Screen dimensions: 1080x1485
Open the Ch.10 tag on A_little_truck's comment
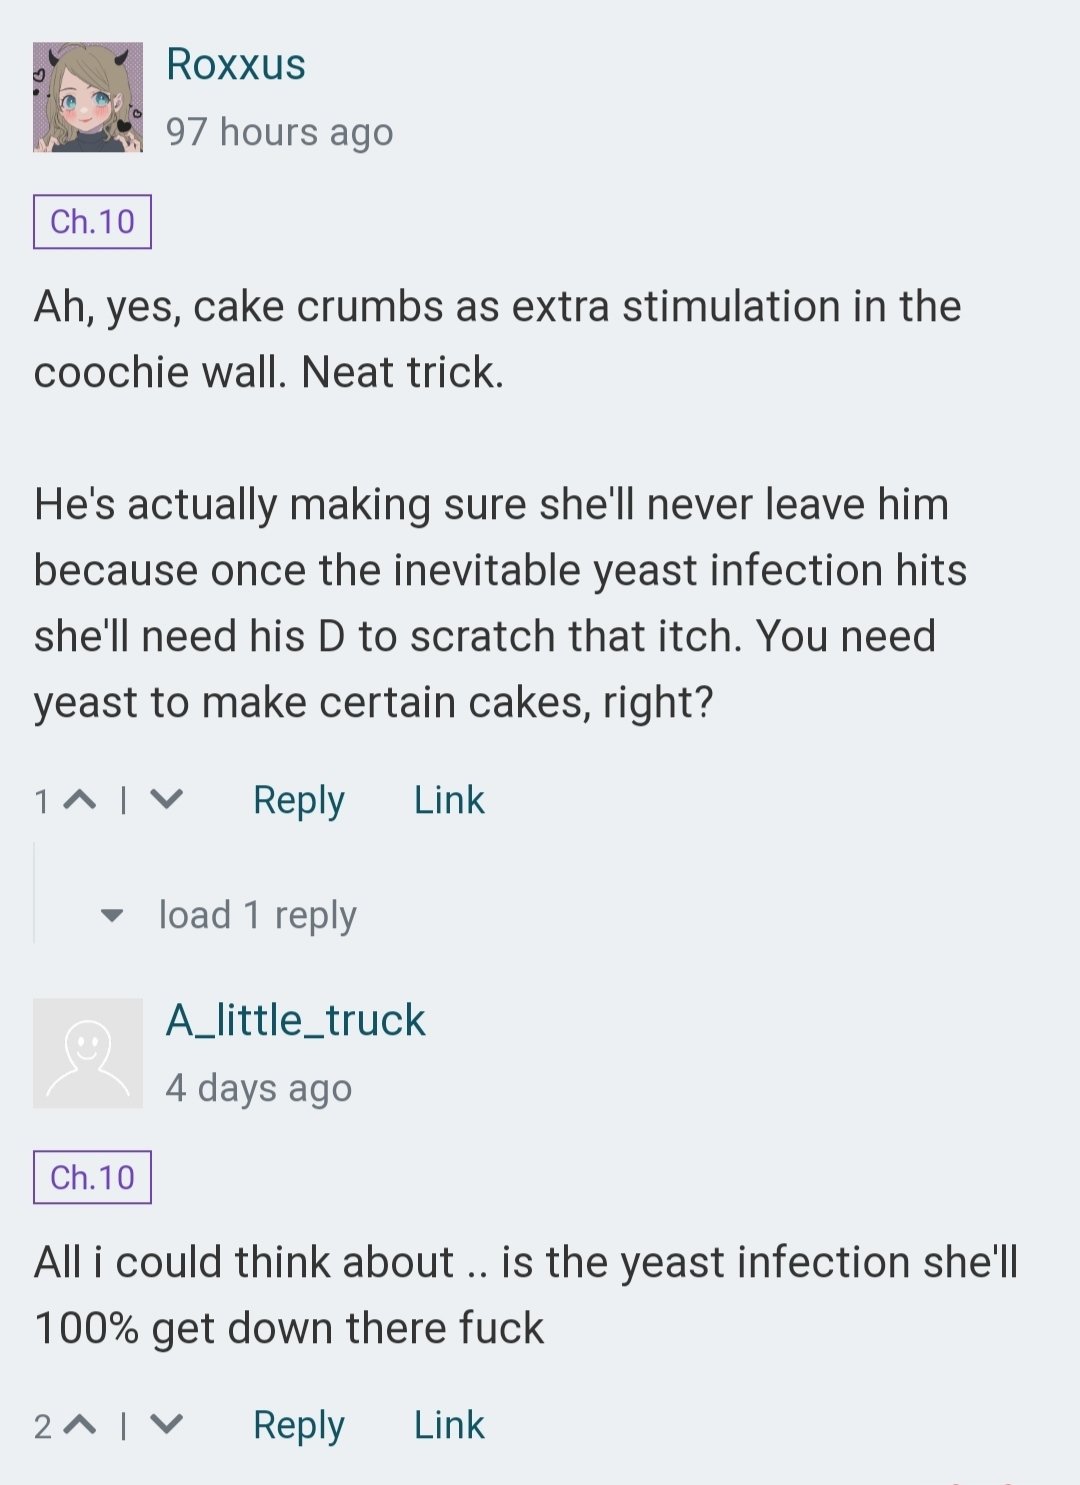click(x=92, y=1177)
